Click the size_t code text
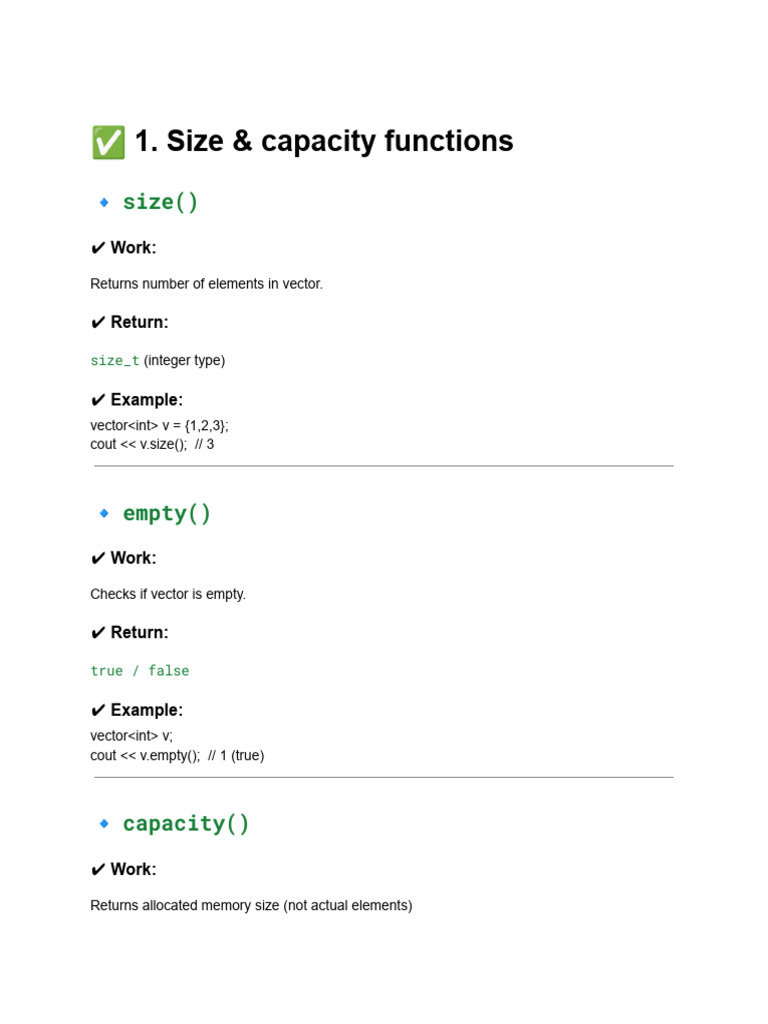Image resolution: width=768 pixels, height=1024 pixels. click(115, 360)
